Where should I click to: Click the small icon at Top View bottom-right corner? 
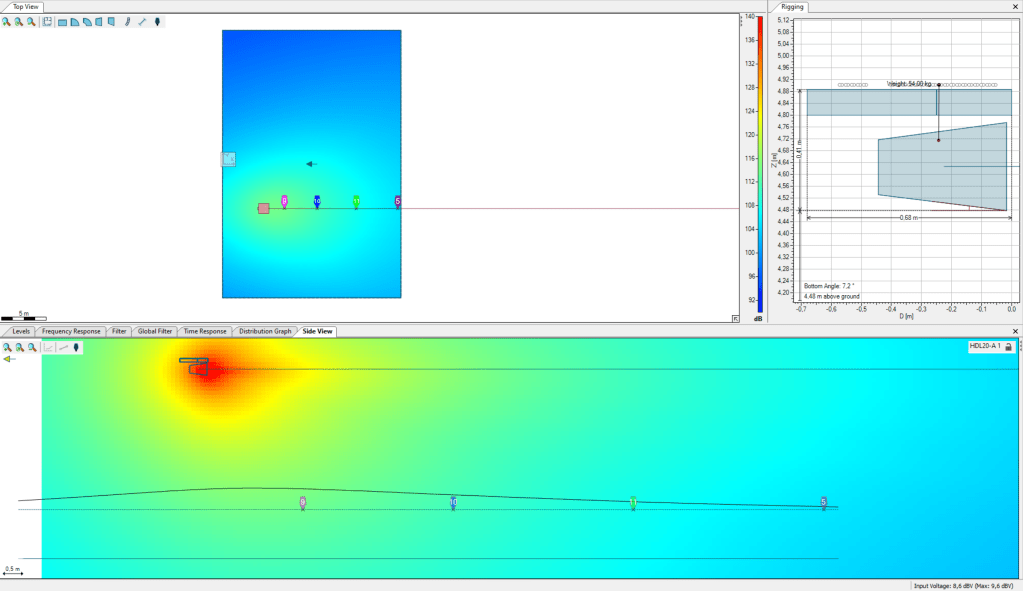pos(736,319)
